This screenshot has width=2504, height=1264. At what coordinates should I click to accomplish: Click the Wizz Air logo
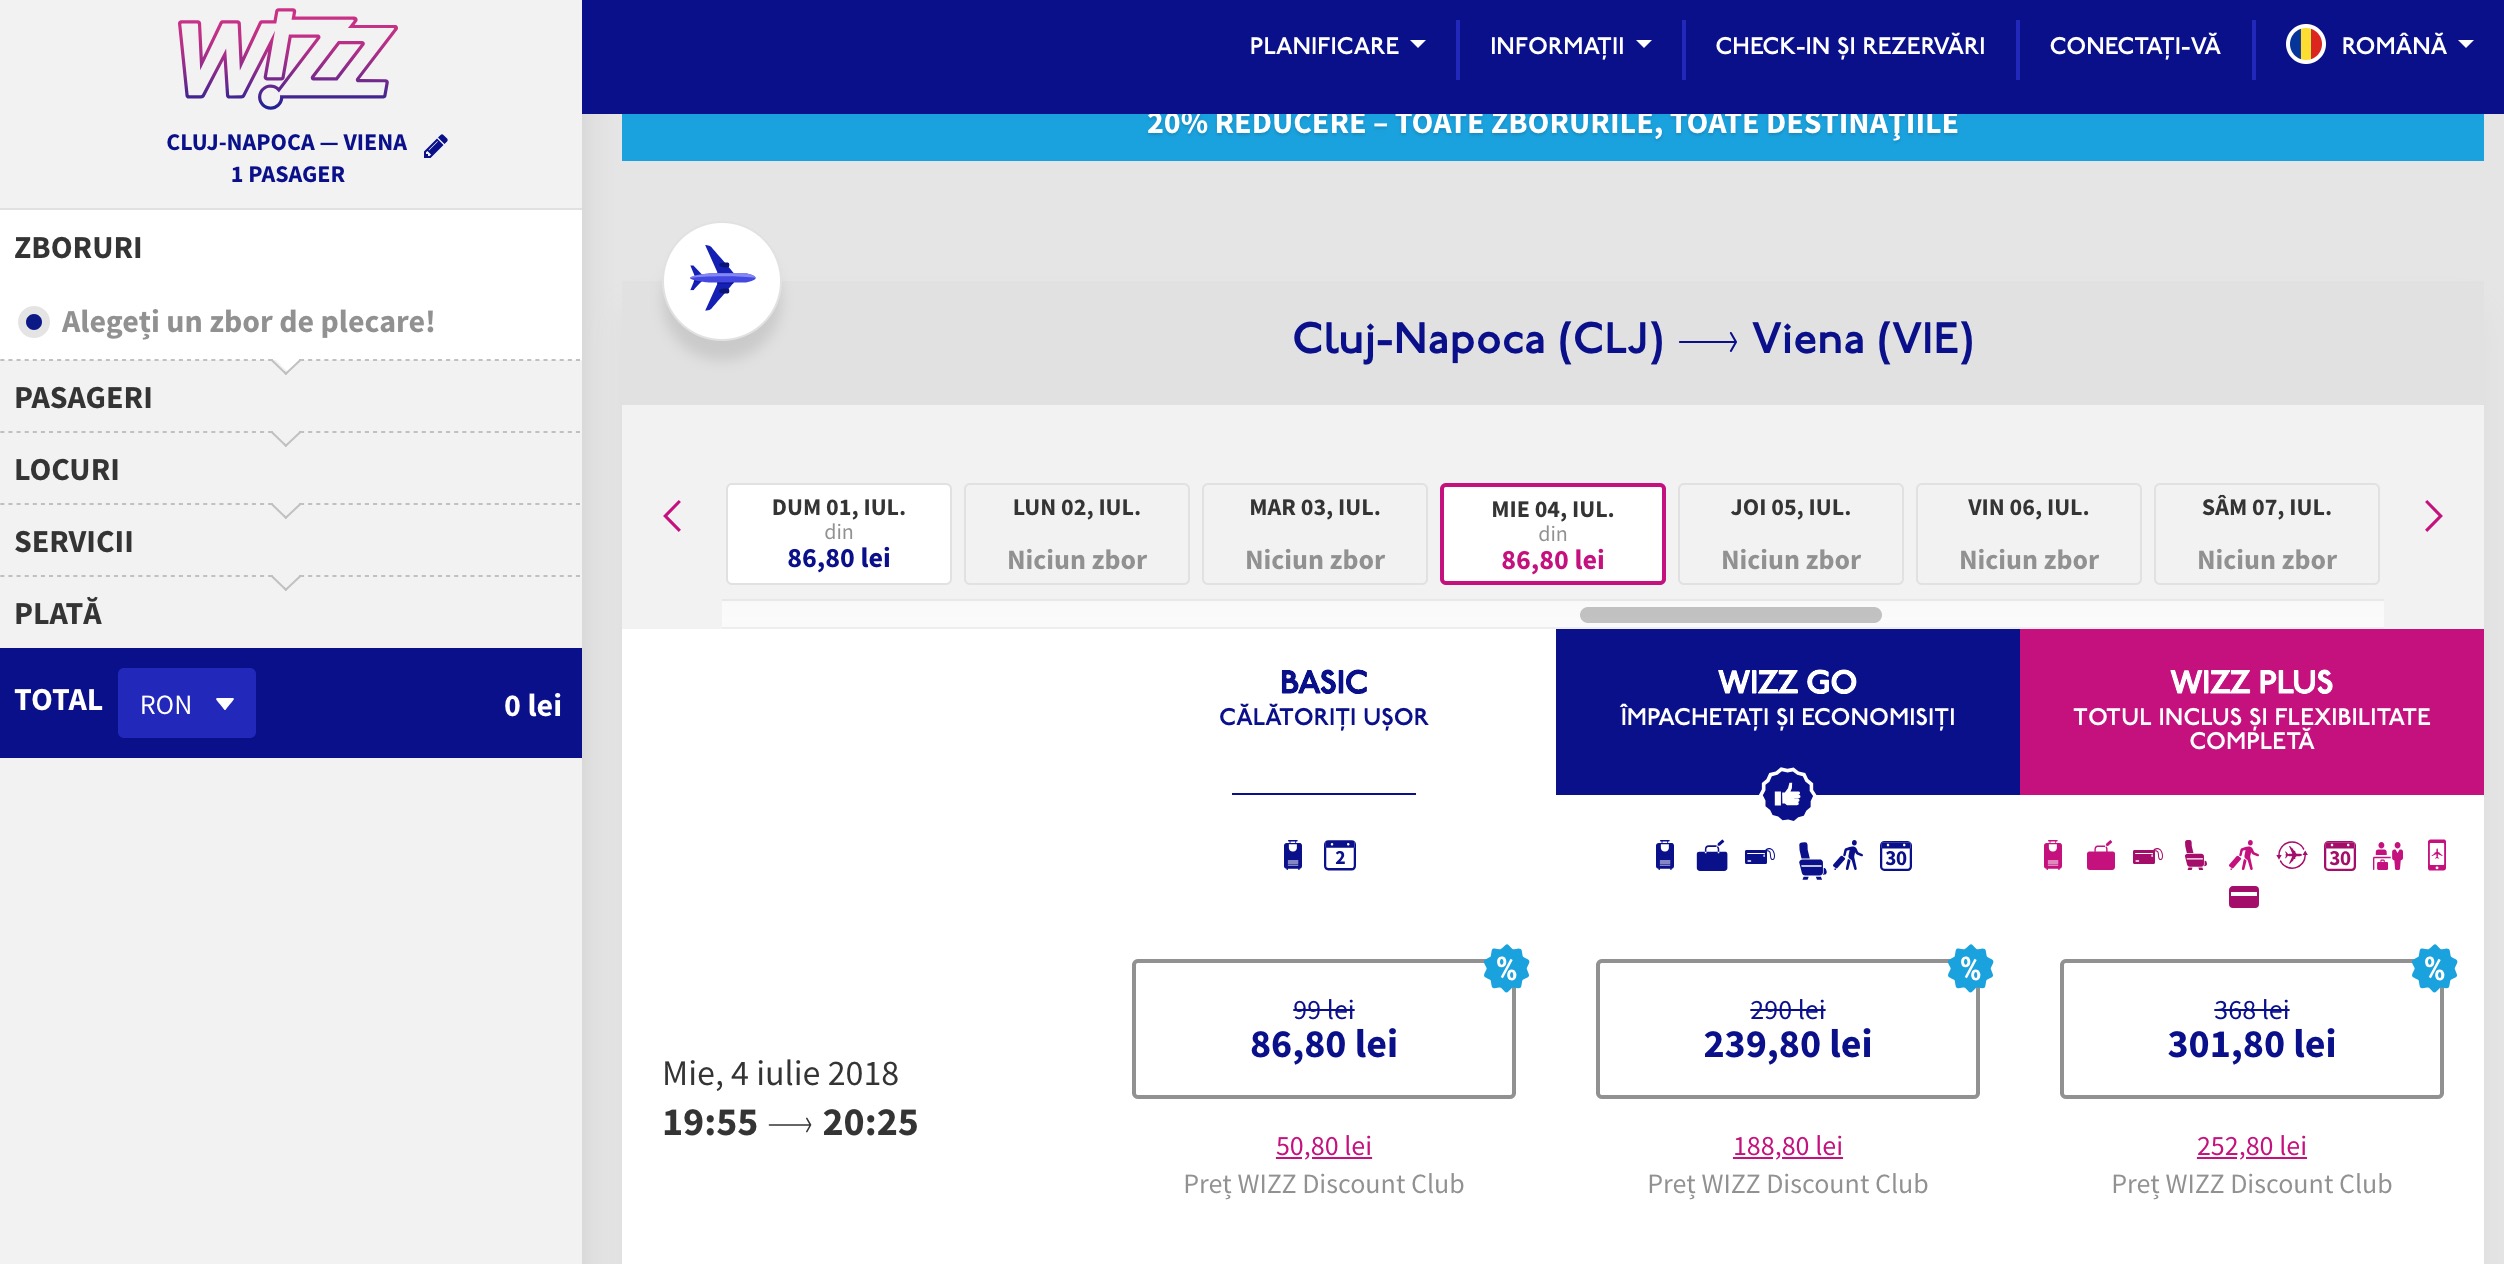pos(287,58)
